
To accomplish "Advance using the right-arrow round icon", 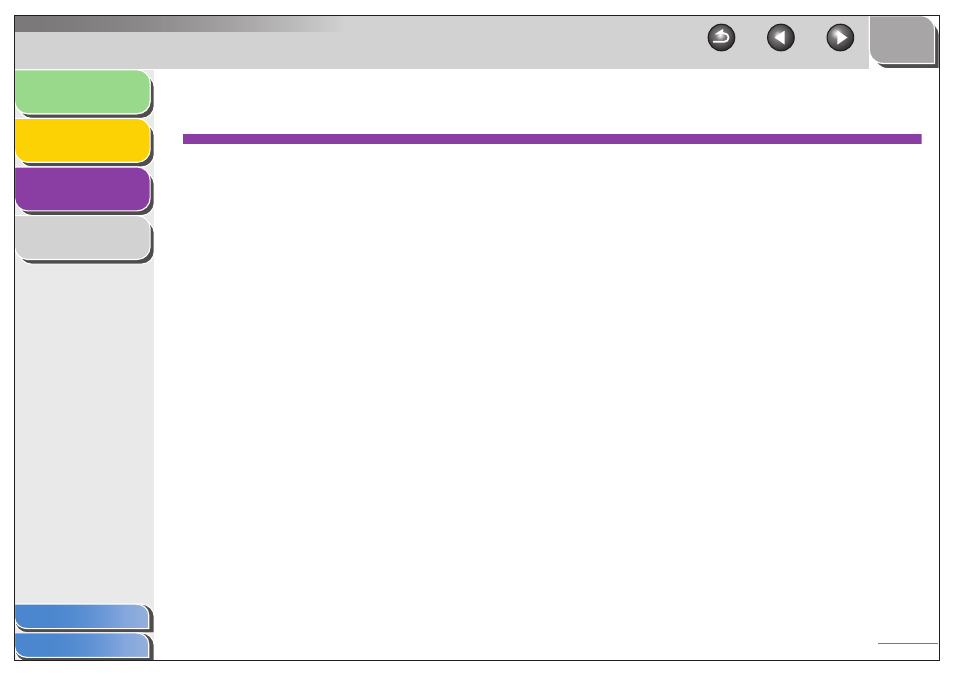I will coord(840,38).
